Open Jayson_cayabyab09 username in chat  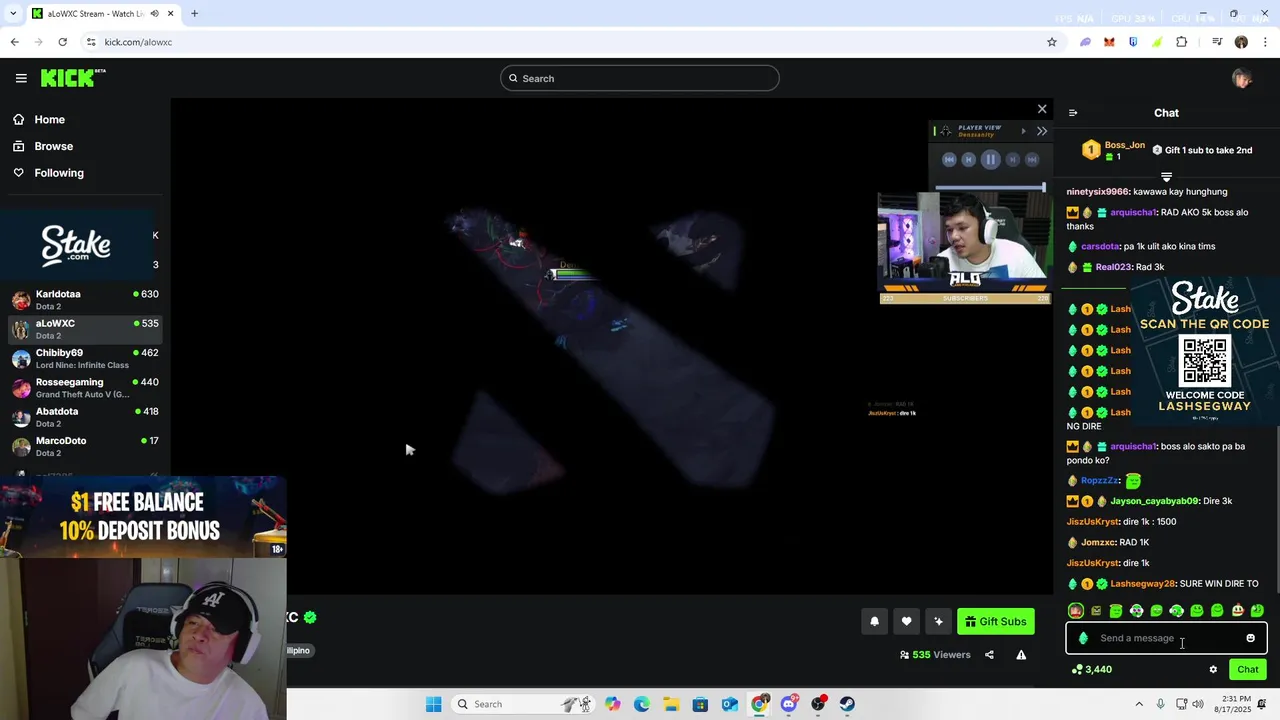[x=1154, y=501]
